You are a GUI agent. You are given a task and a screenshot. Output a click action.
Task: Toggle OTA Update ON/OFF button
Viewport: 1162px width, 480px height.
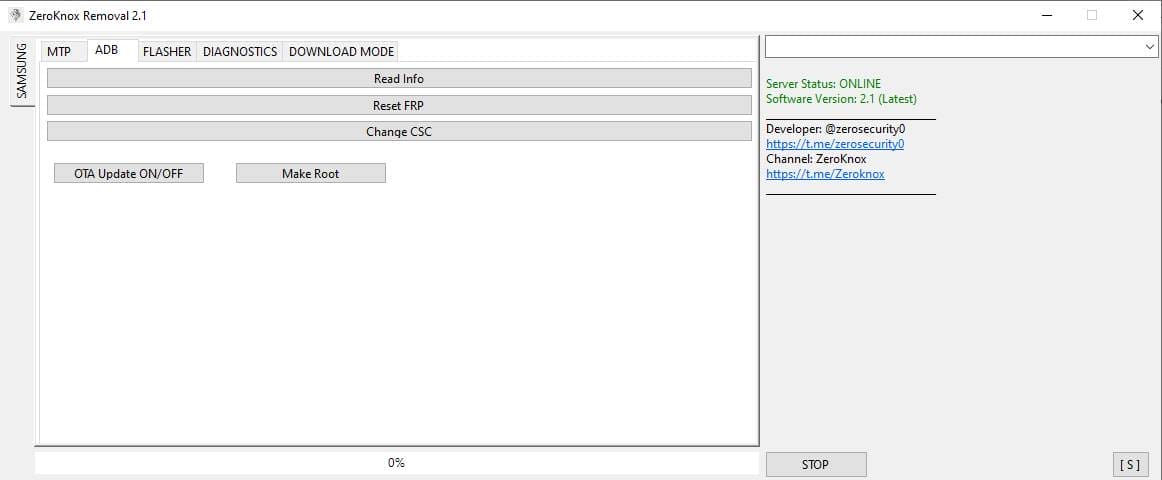coord(129,173)
